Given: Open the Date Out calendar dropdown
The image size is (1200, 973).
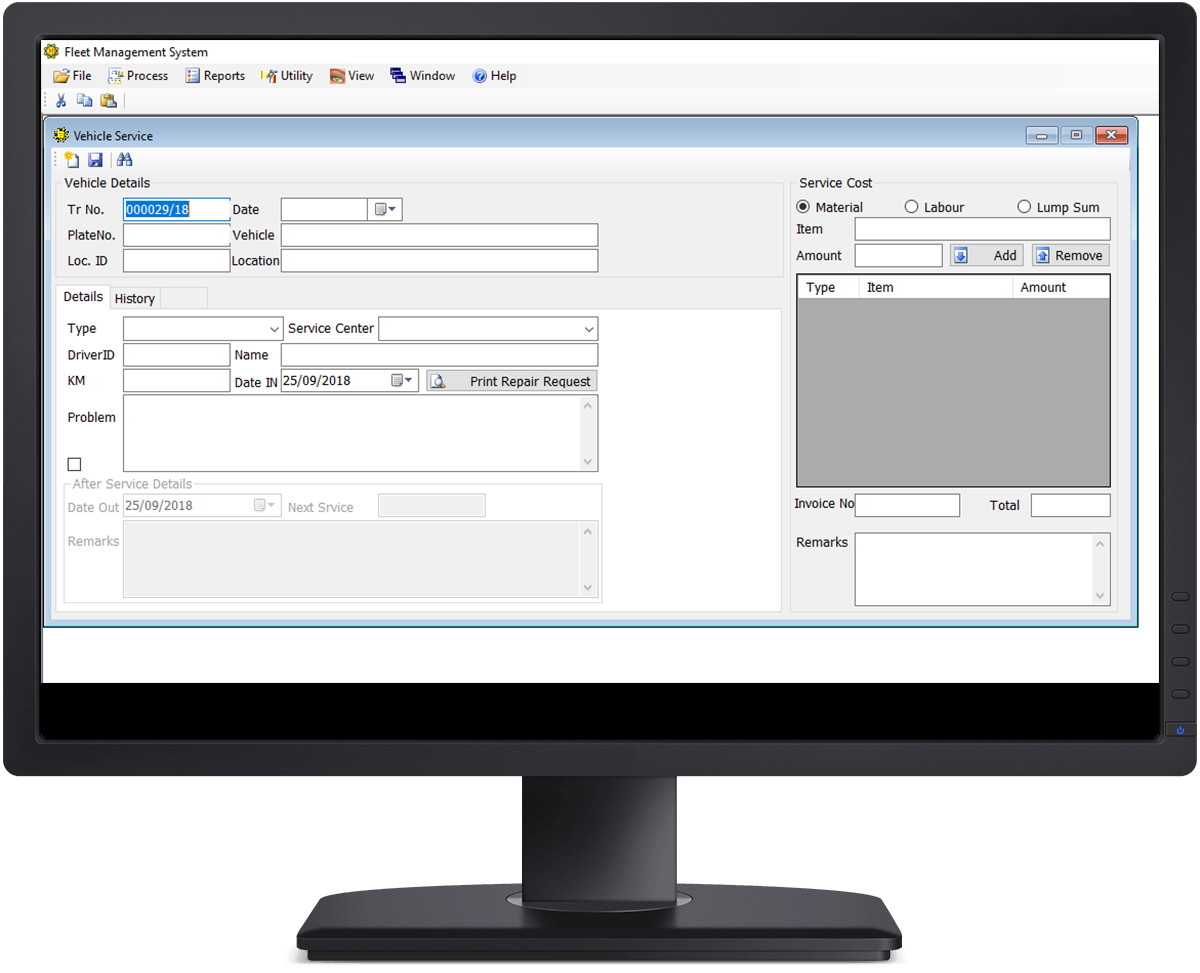Looking at the screenshot, I should pyautogui.click(x=264, y=506).
